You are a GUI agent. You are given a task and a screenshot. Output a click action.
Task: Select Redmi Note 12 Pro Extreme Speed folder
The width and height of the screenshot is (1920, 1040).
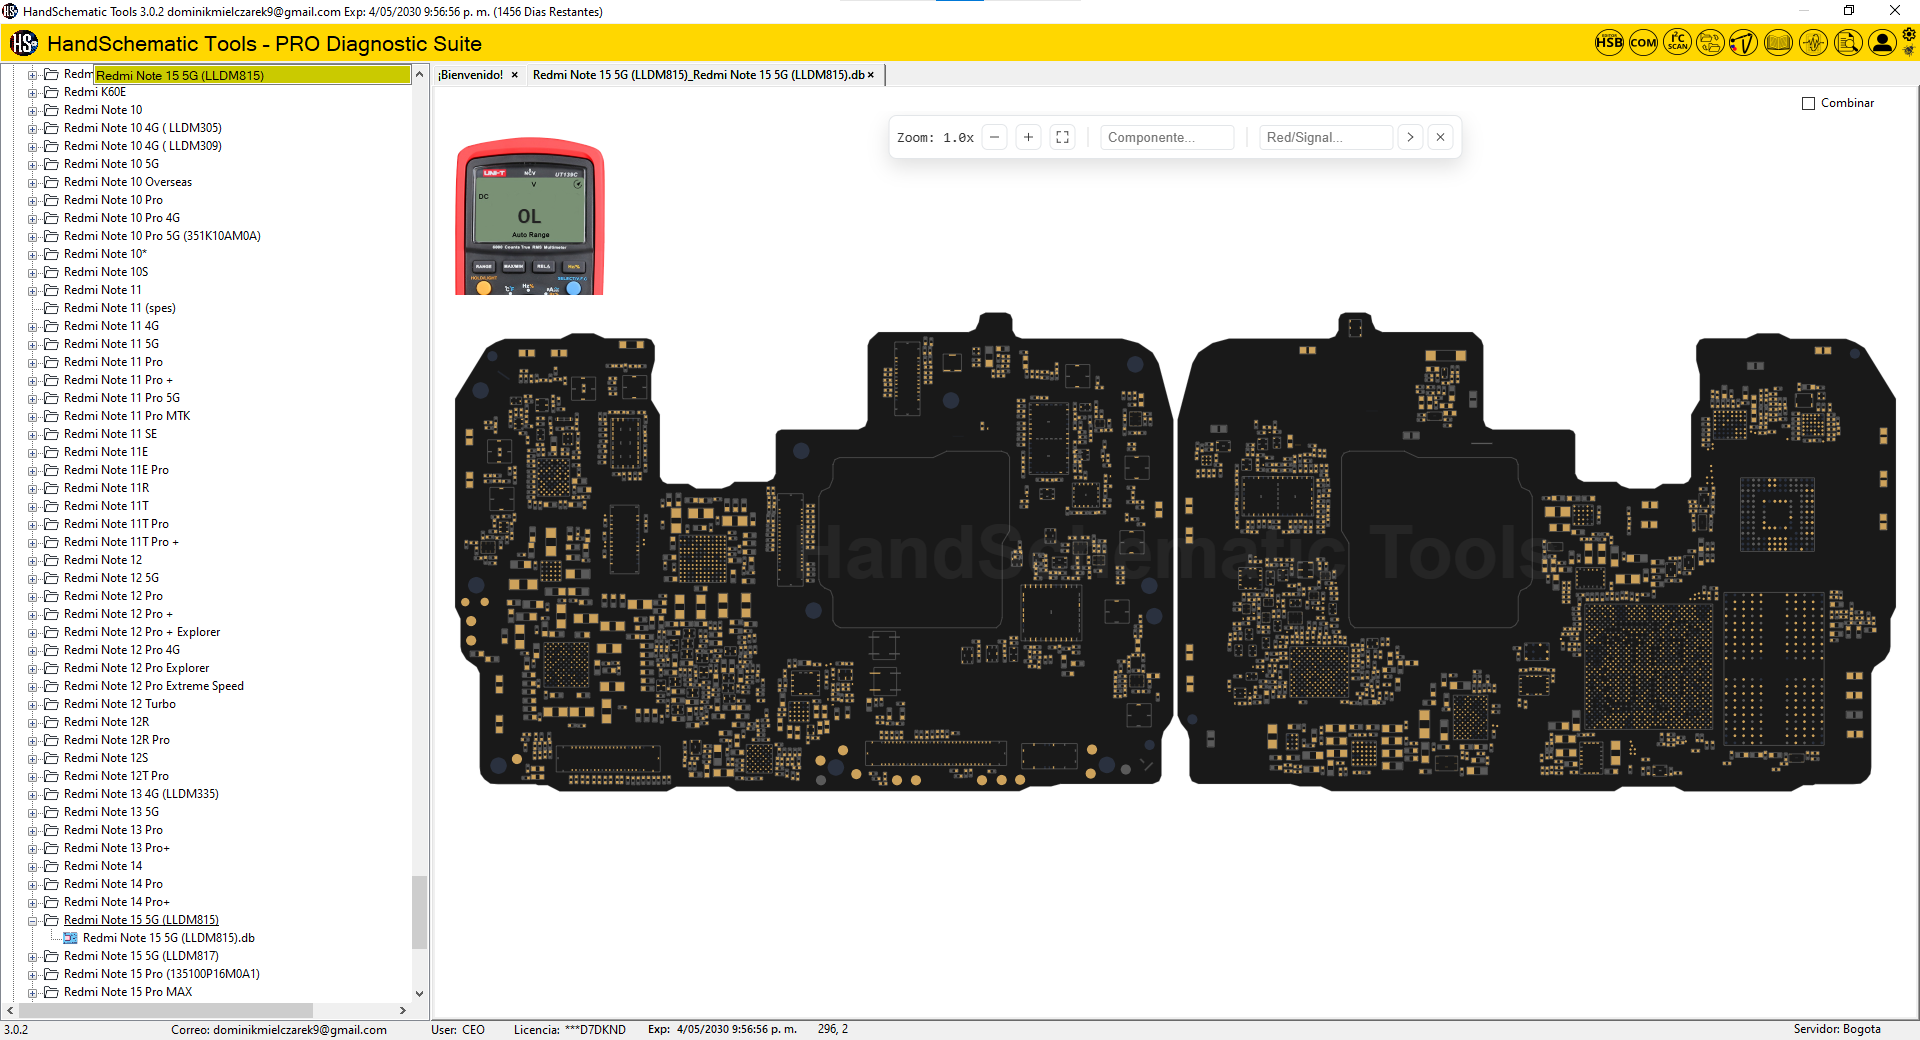coord(153,686)
